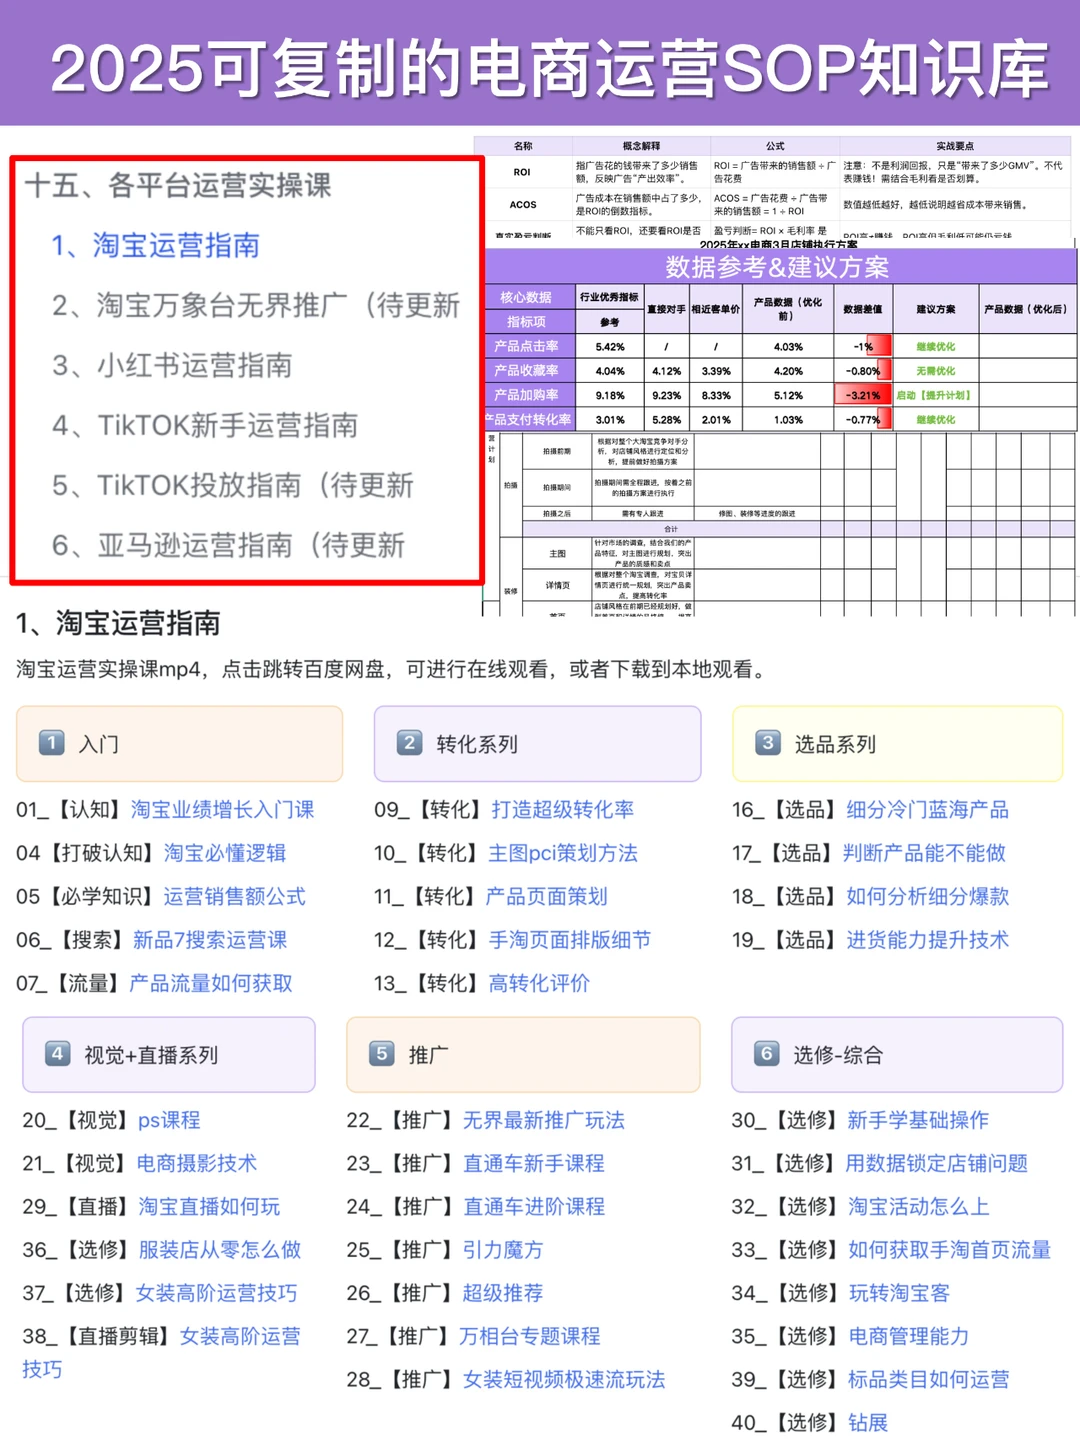The height and width of the screenshot is (1439, 1080).
Task: Open the "钻展" elective course link
Action: (x=869, y=1421)
